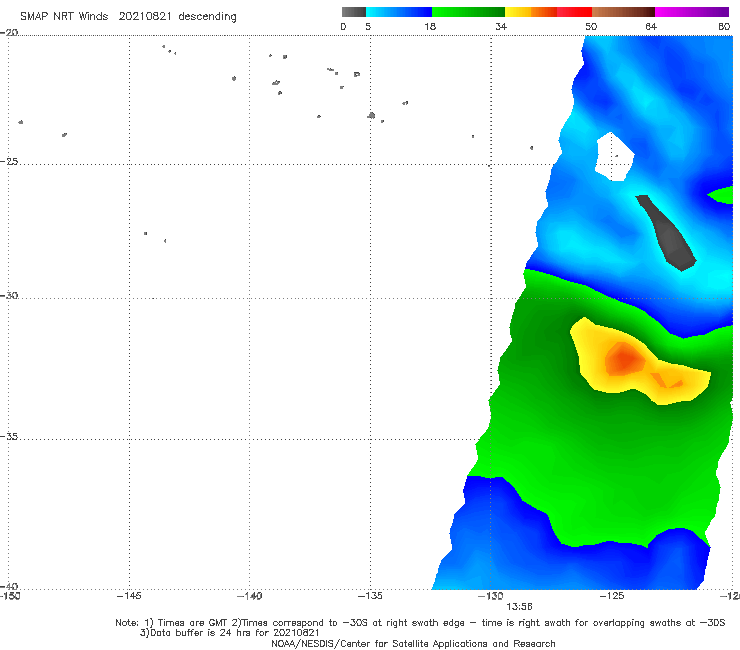Viewport: 740px width, 650px height.
Task: Click the cyan-to-blue 5–18 color bar segment
Action: pos(399,12)
